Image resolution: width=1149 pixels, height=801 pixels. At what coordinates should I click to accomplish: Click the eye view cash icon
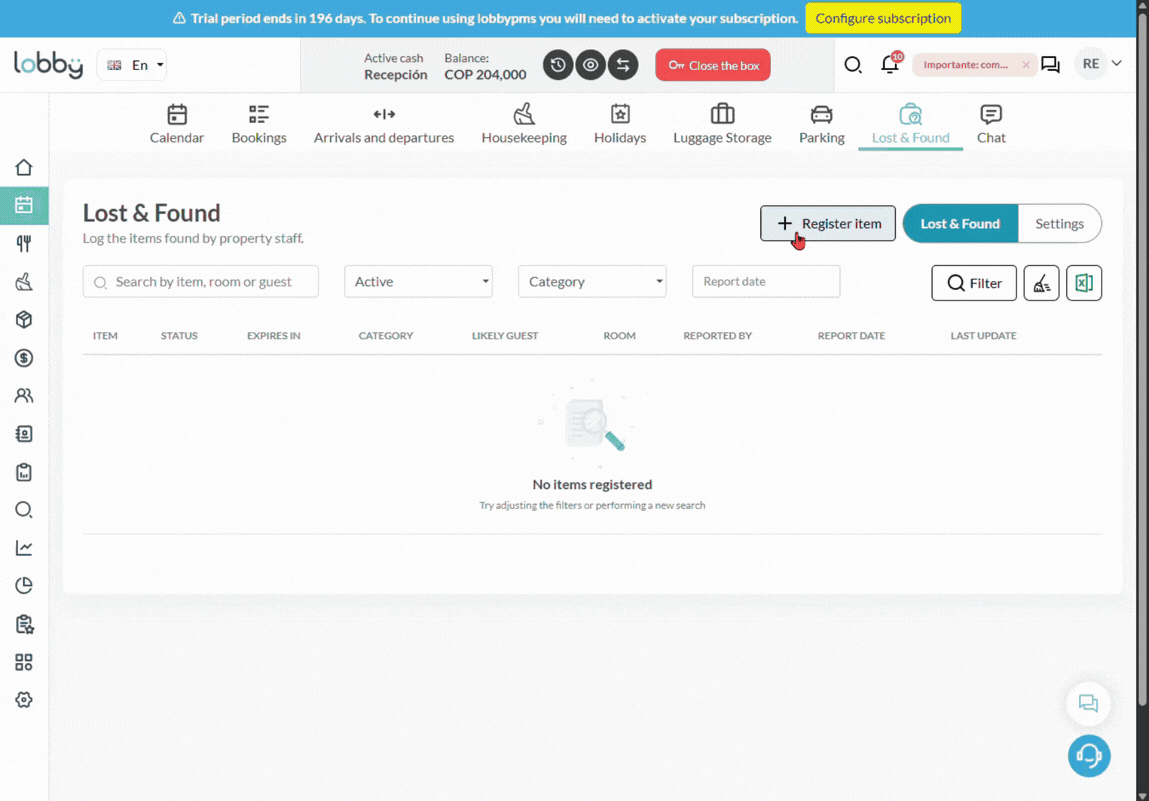591,65
